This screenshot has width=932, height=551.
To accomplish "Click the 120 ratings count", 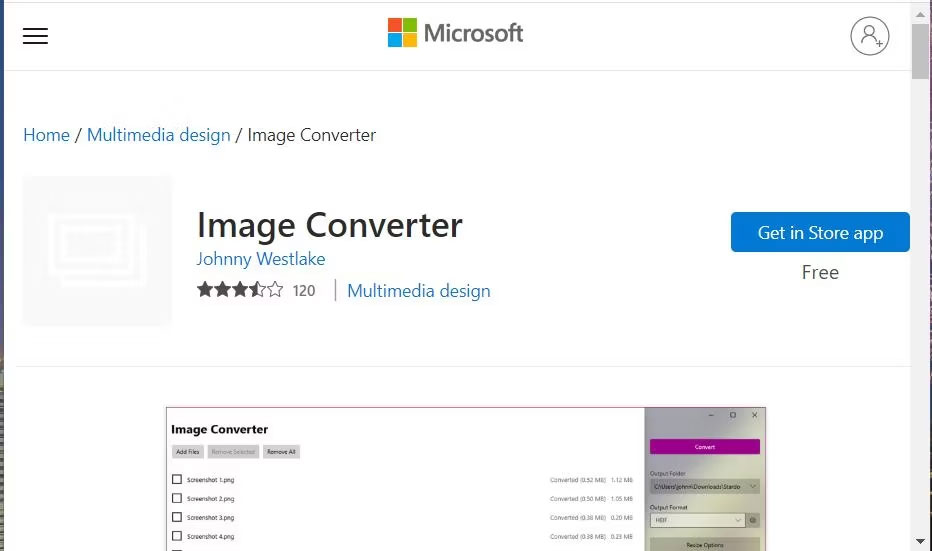I will pos(304,291).
